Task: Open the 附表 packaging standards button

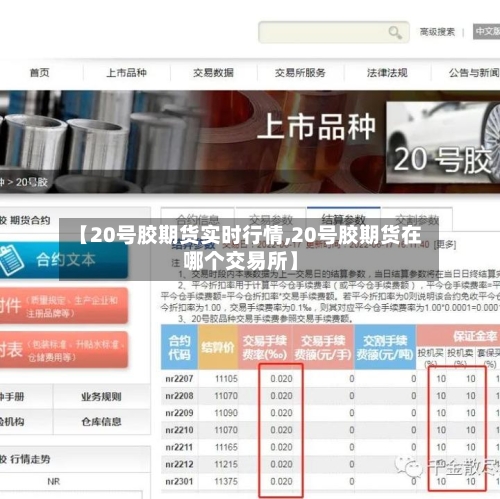Action: (x=64, y=350)
